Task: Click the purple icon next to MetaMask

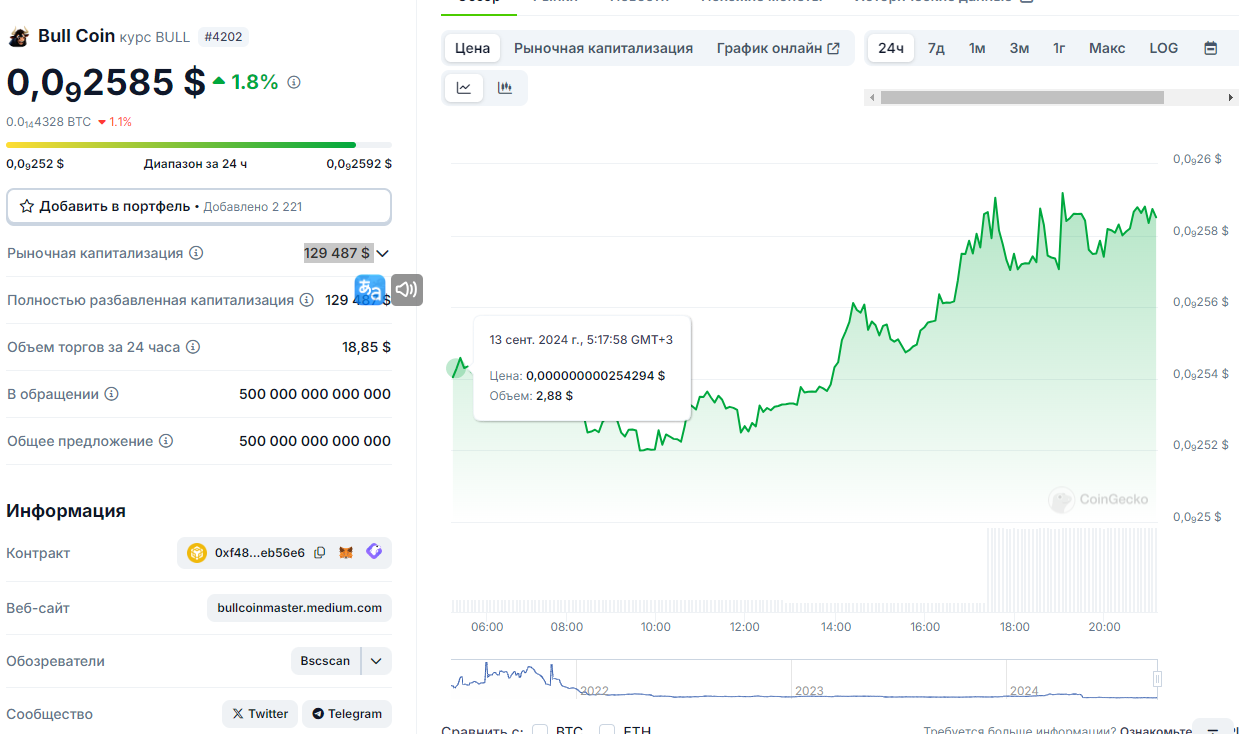Action: [x=374, y=551]
